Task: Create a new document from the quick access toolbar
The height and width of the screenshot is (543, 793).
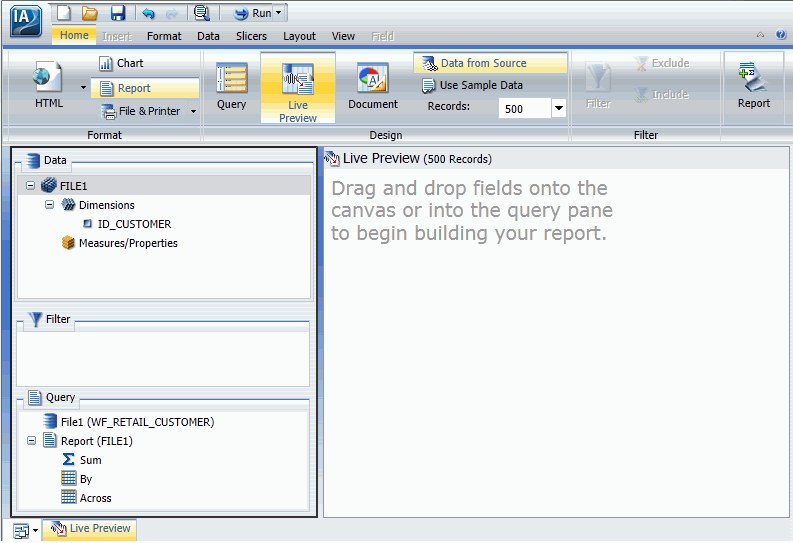Action: [64, 12]
